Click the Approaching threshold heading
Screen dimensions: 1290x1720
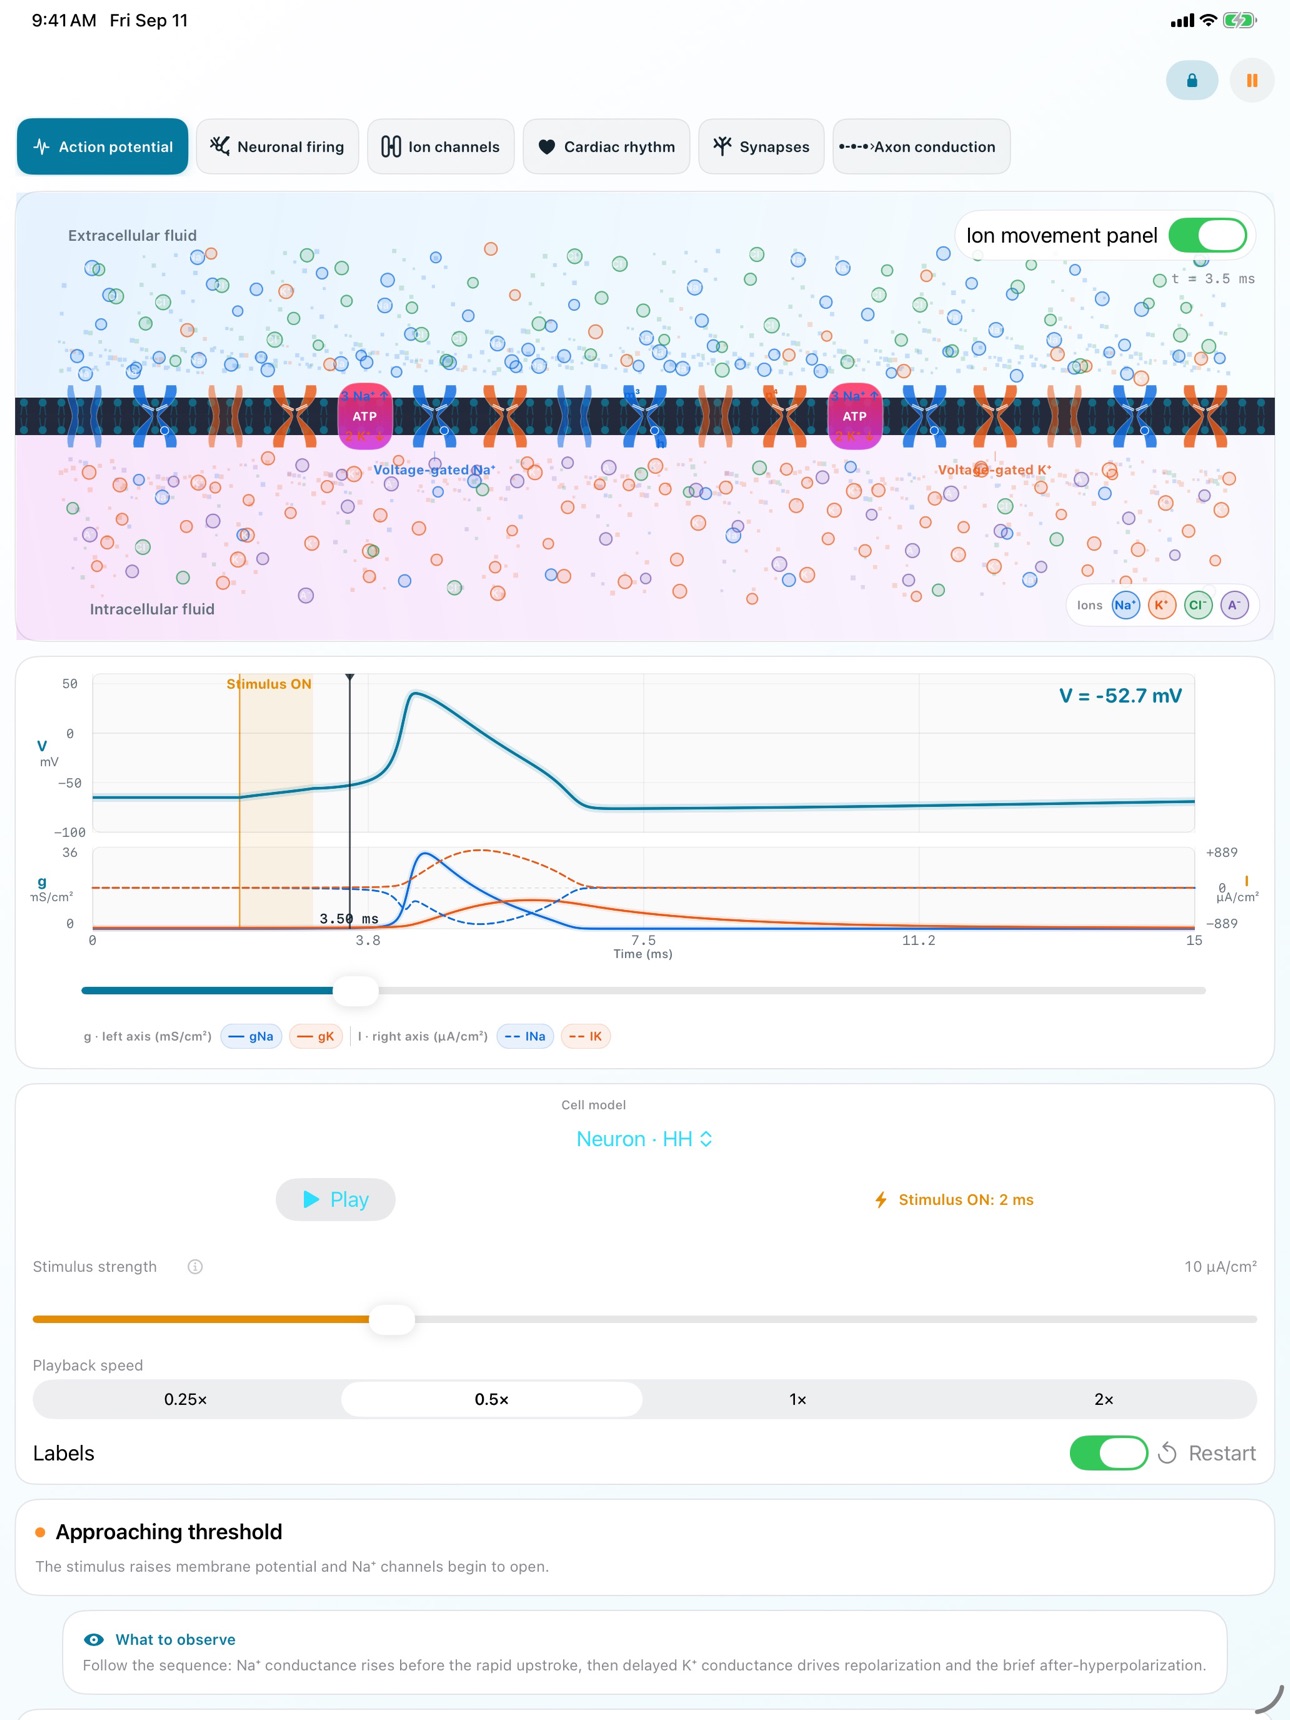169,1532
